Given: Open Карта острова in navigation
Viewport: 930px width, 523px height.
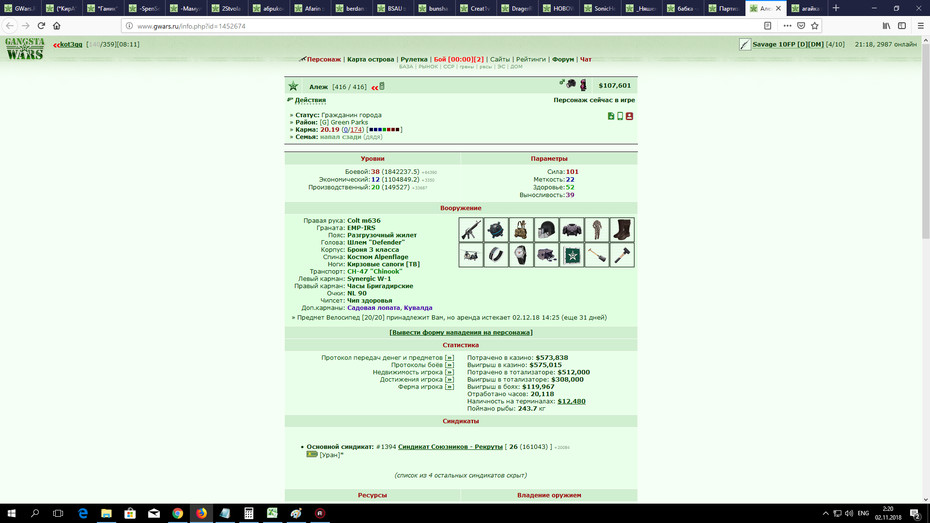Looking at the screenshot, I should click(x=371, y=59).
